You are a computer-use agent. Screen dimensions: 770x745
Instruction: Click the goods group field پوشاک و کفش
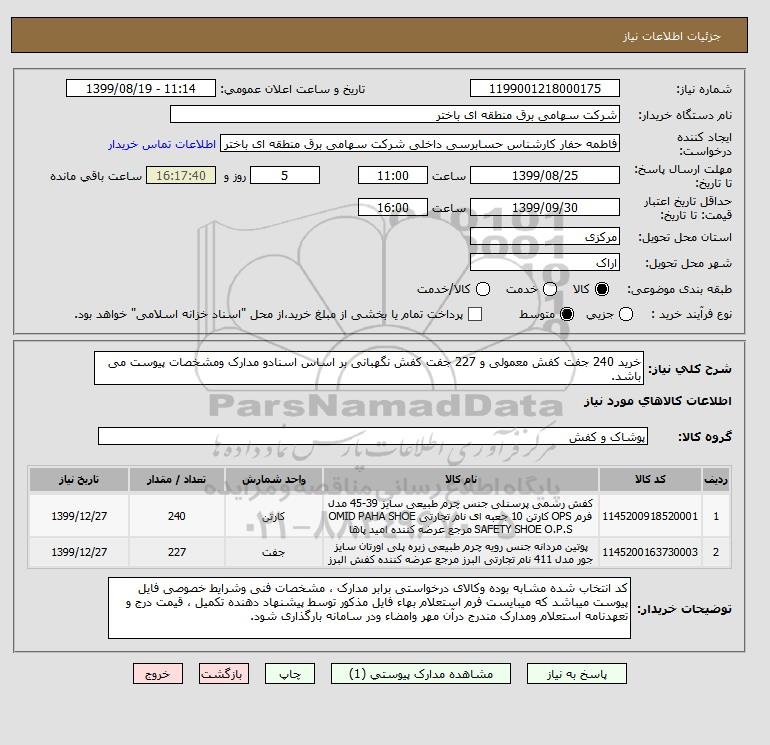coord(373,436)
